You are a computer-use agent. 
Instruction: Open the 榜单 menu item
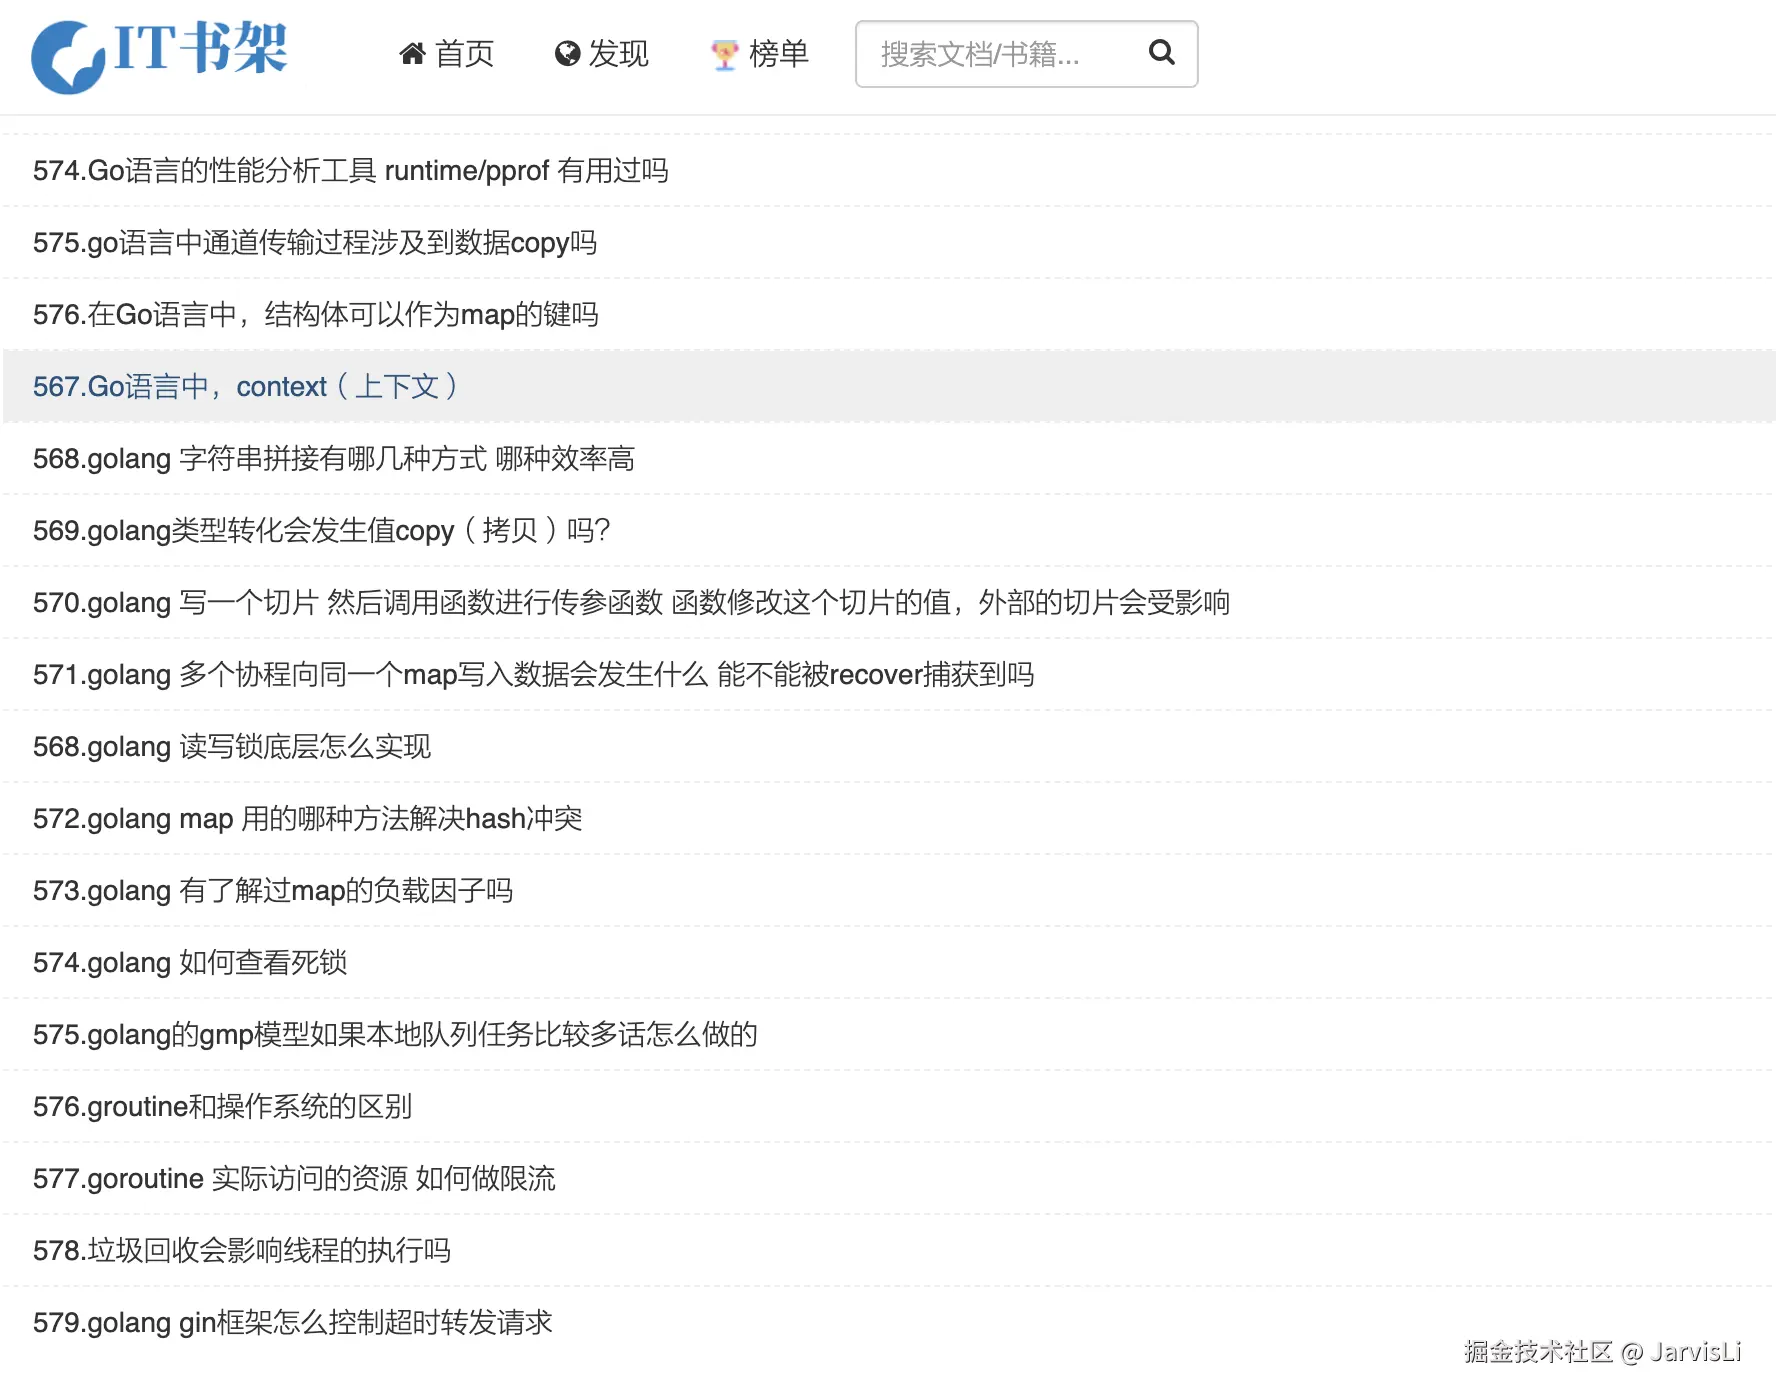click(760, 54)
